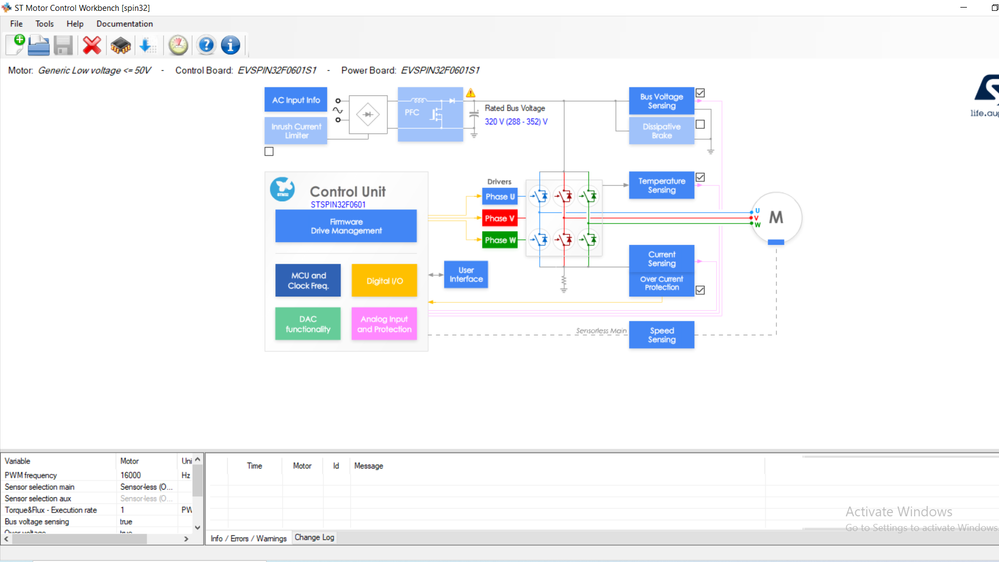This screenshot has width=999, height=562.
Task: Open the User Interface block
Action: [466, 275]
